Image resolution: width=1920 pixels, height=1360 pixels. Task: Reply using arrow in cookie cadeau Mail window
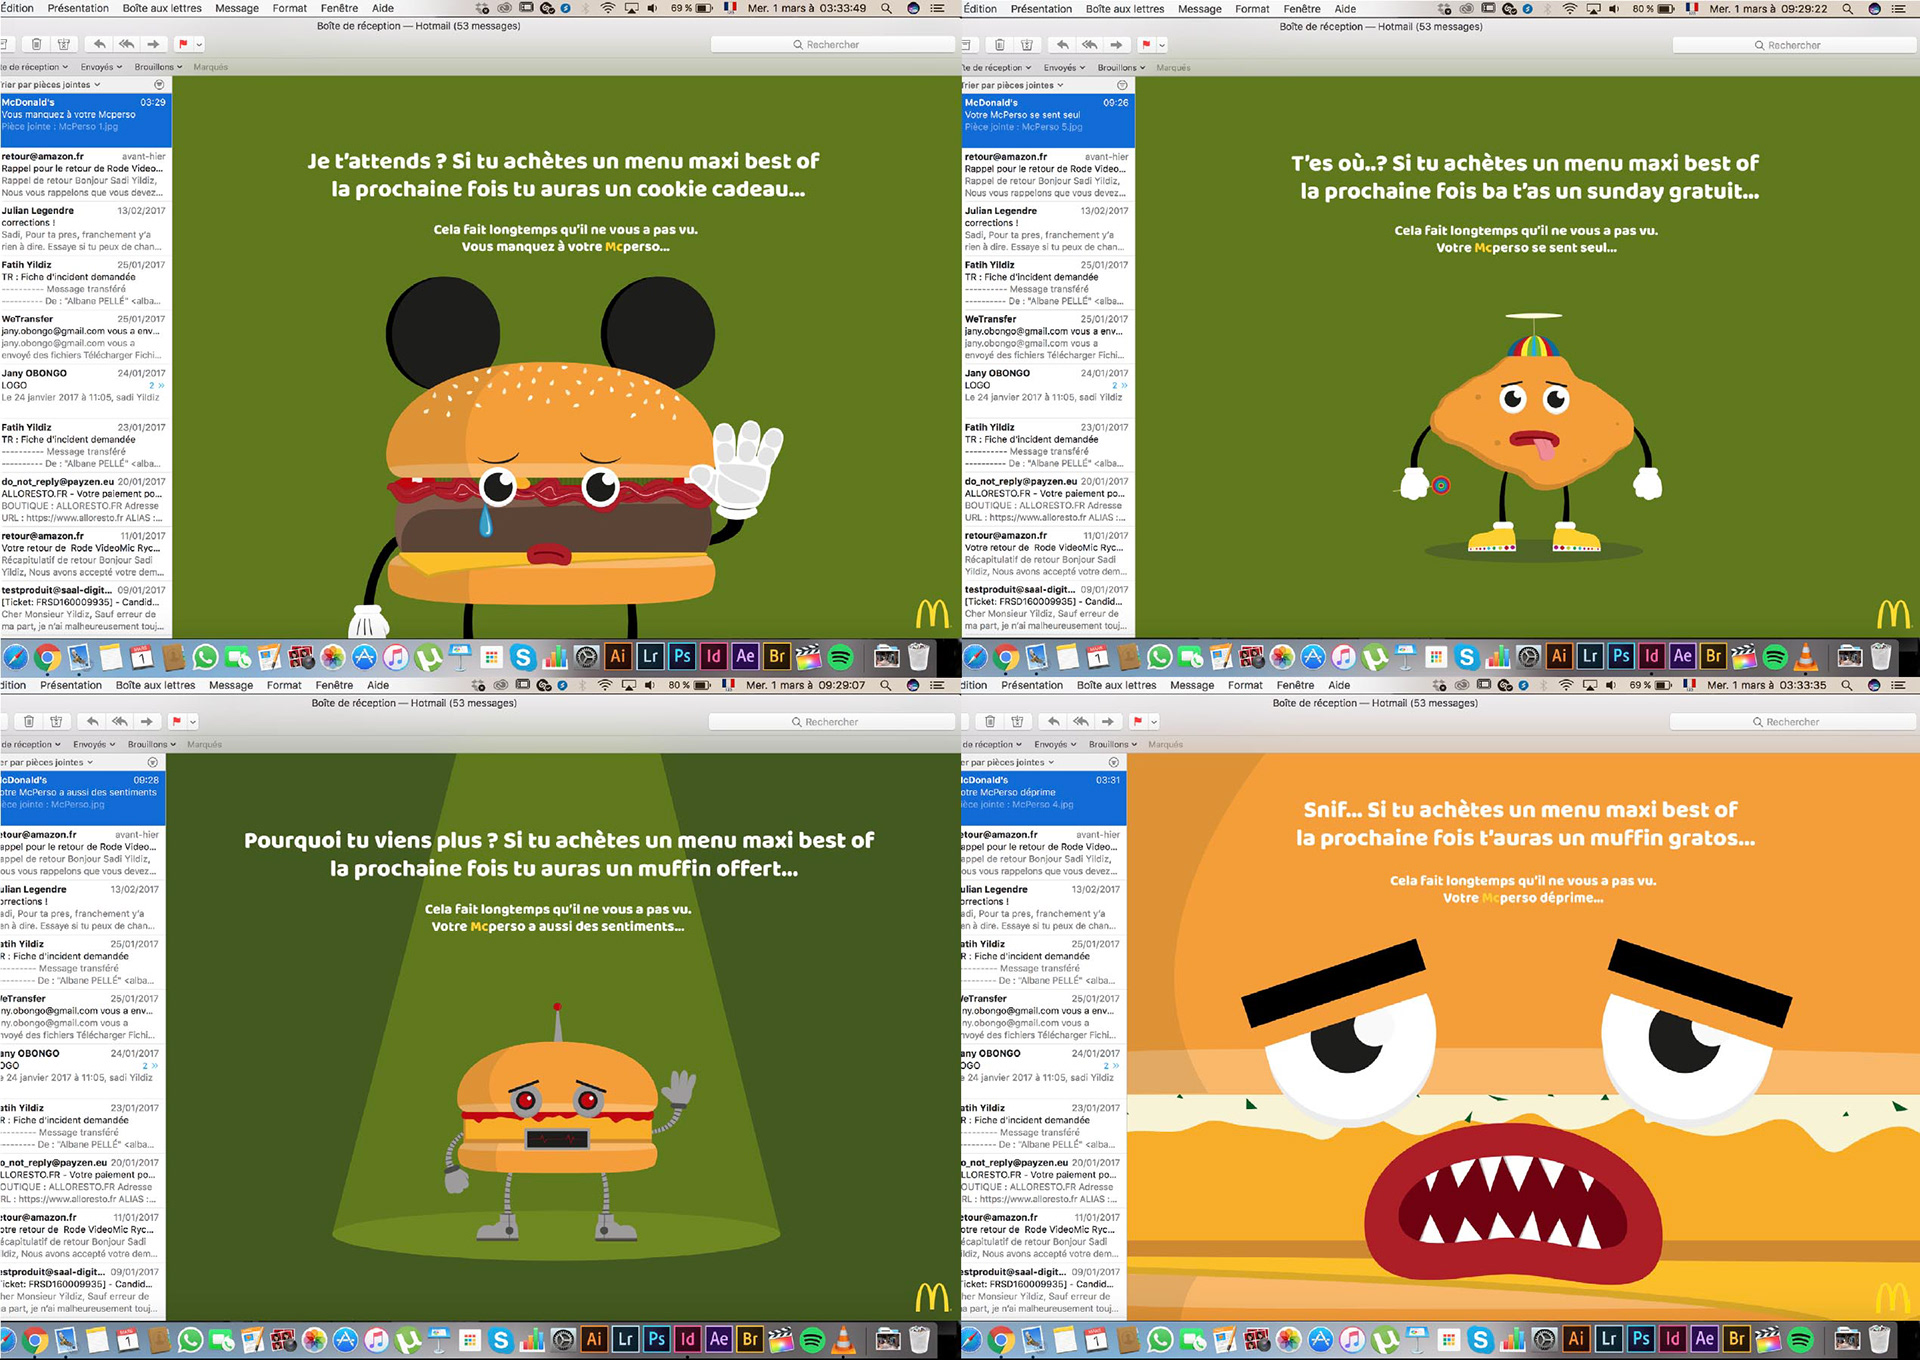99,44
